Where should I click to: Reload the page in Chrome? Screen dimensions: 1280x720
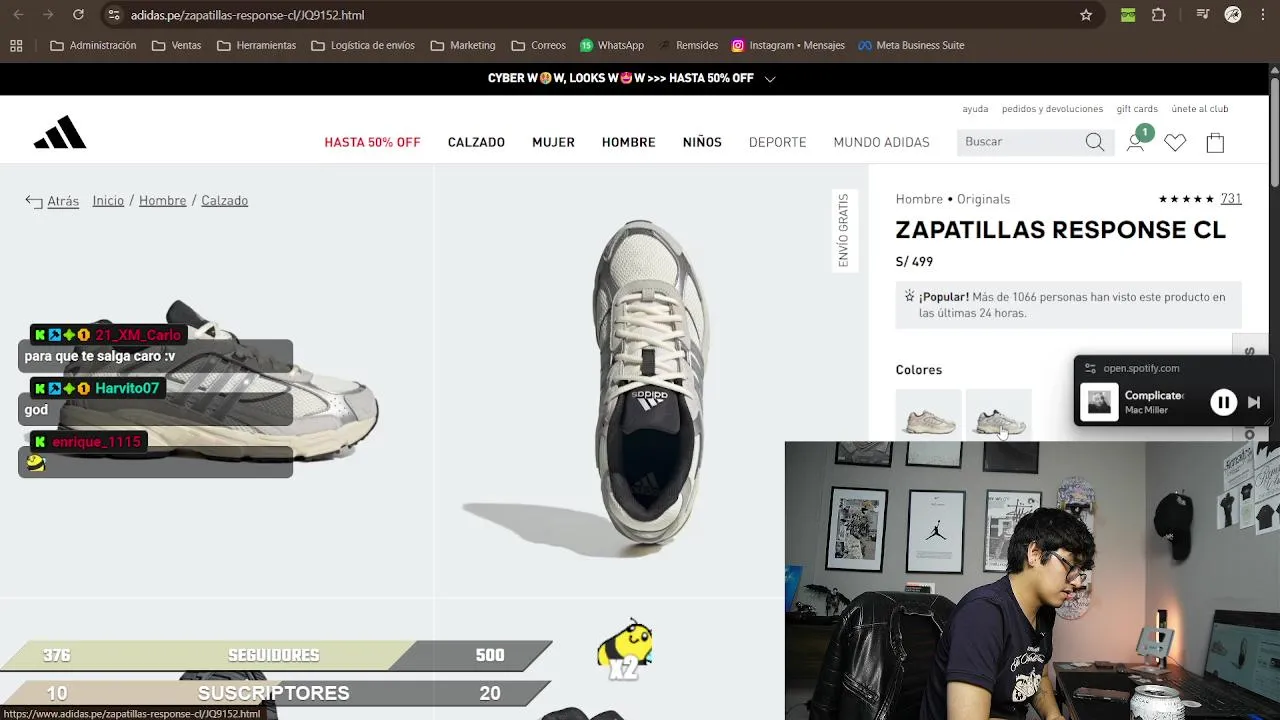78,15
